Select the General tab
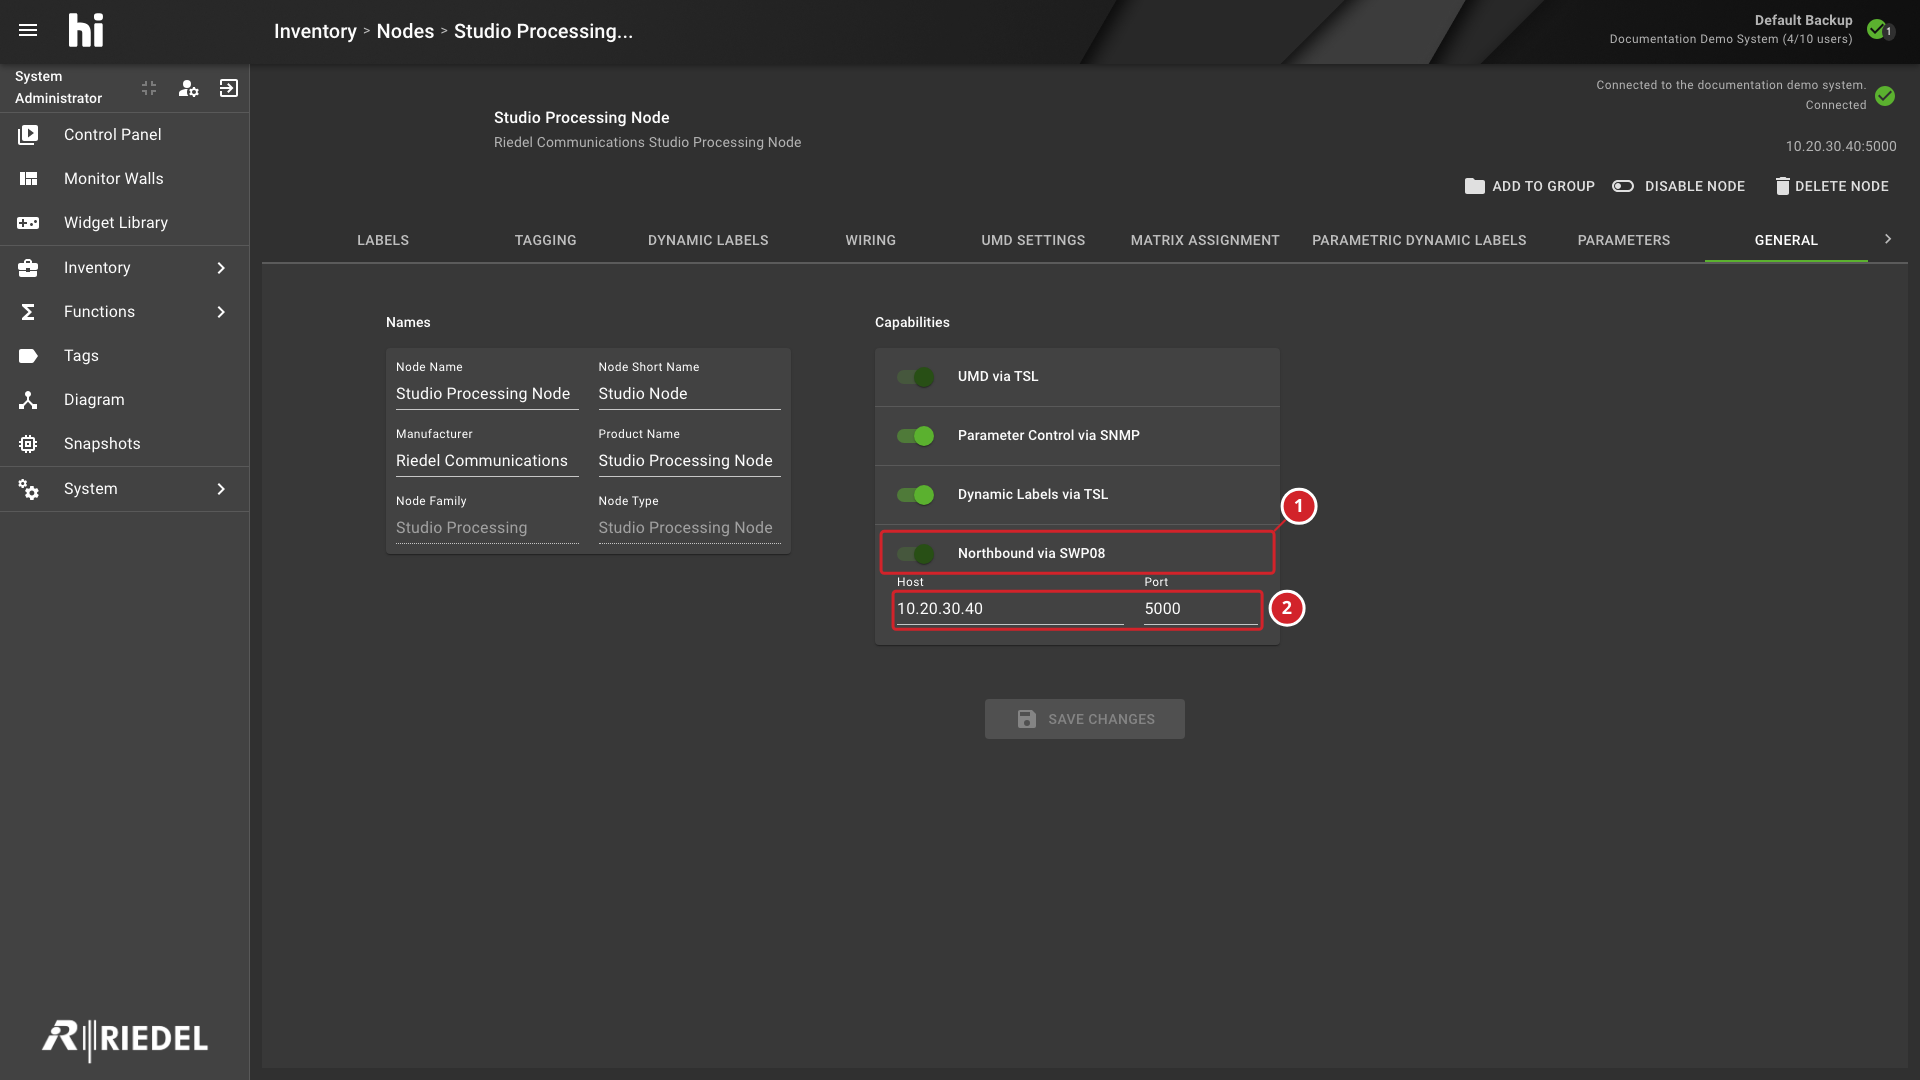Screen dimensions: 1920x1080 [x=1786, y=240]
